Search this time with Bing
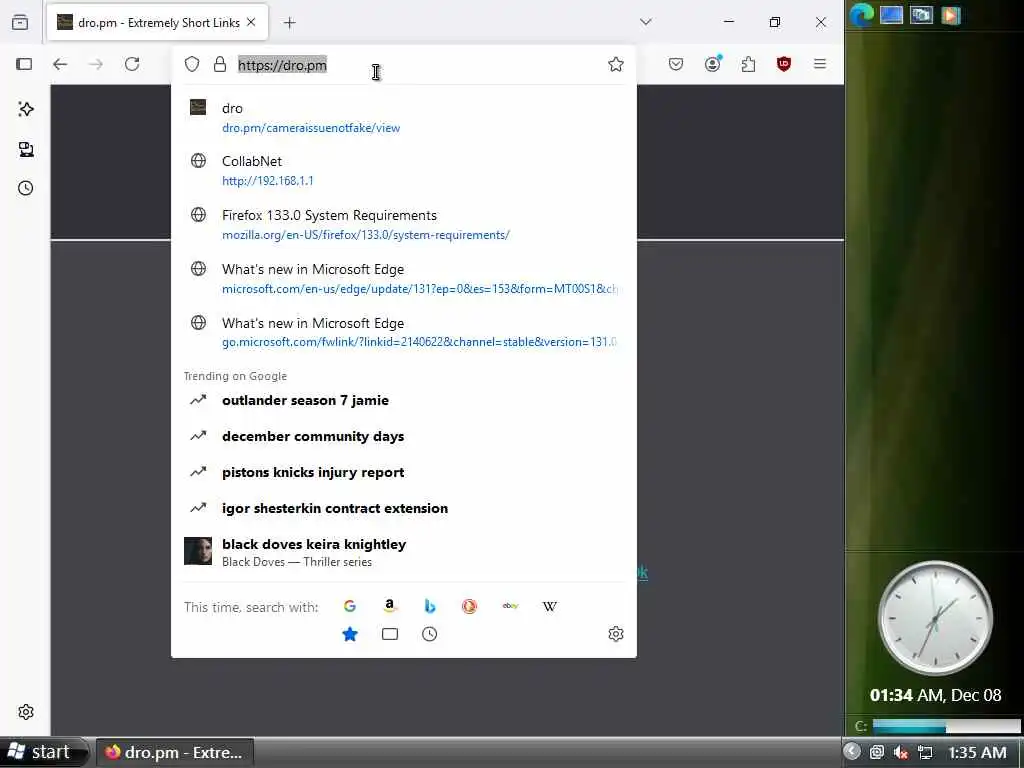This screenshot has width=1024, height=768. coord(430,606)
